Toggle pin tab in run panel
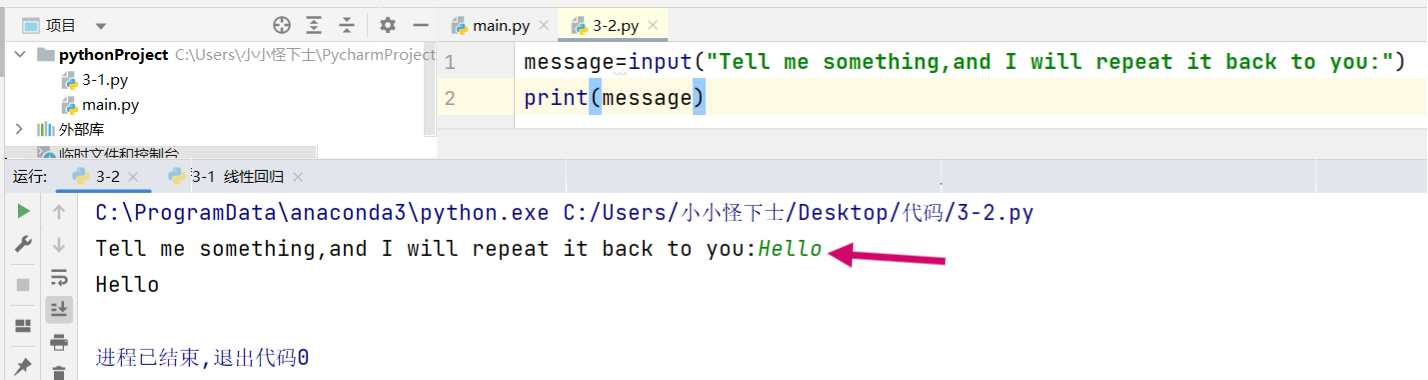Viewport: 1428px width, 380px height. click(23, 367)
